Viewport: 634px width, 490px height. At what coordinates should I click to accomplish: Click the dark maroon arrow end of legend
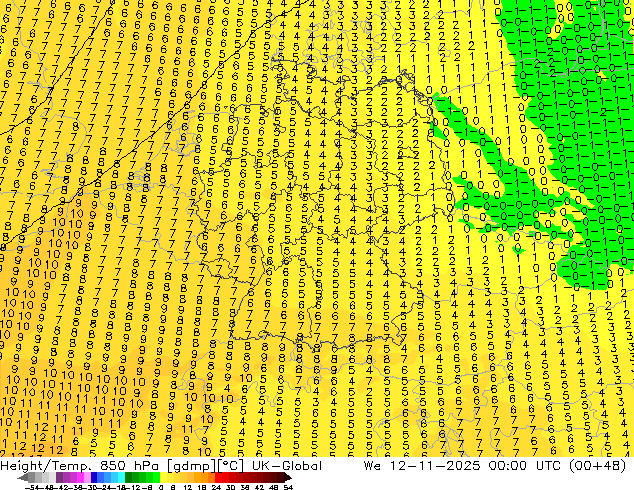click(288, 478)
